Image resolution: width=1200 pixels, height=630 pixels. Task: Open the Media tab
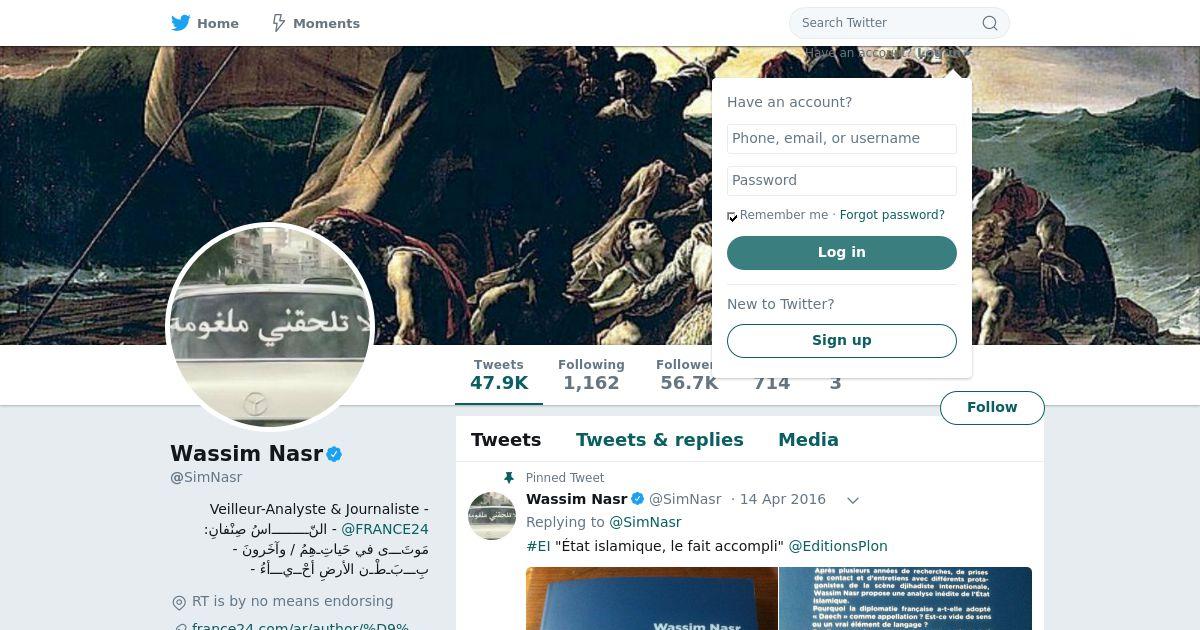(808, 440)
